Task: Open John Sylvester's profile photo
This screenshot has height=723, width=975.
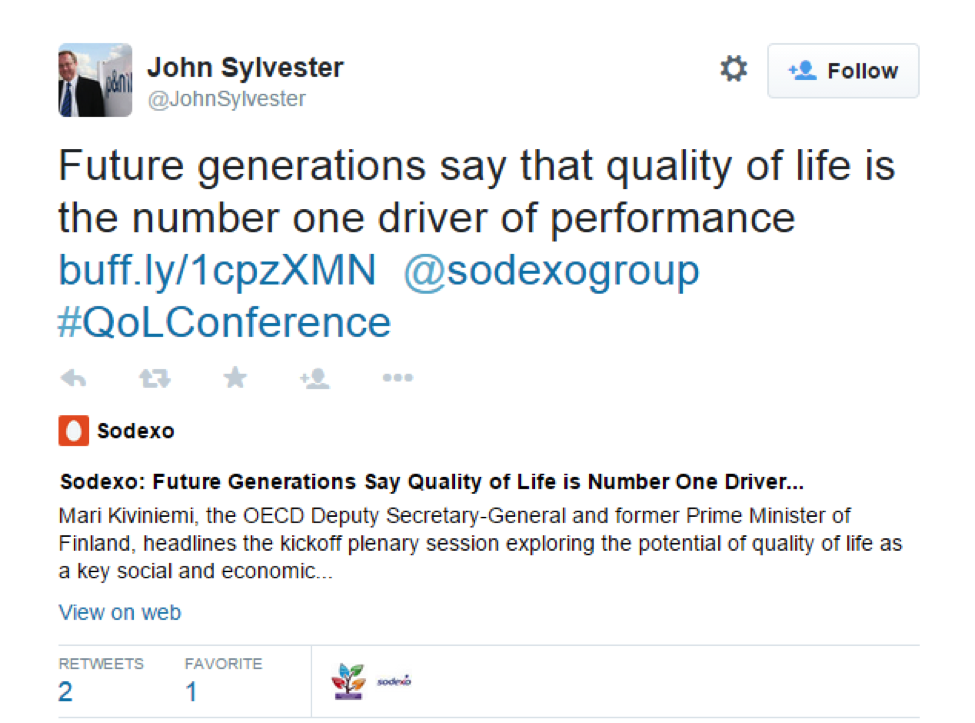Action: point(95,80)
